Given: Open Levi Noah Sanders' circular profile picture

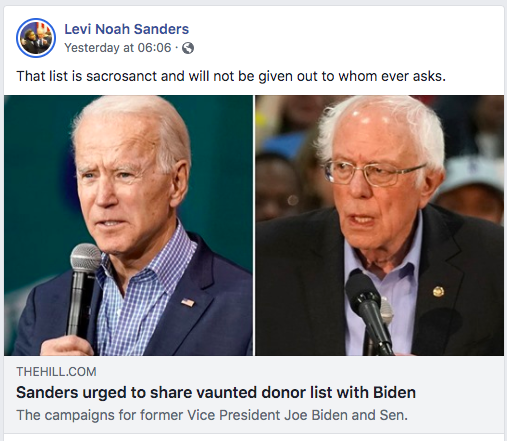Looking at the screenshot, I should click(36, 38).
